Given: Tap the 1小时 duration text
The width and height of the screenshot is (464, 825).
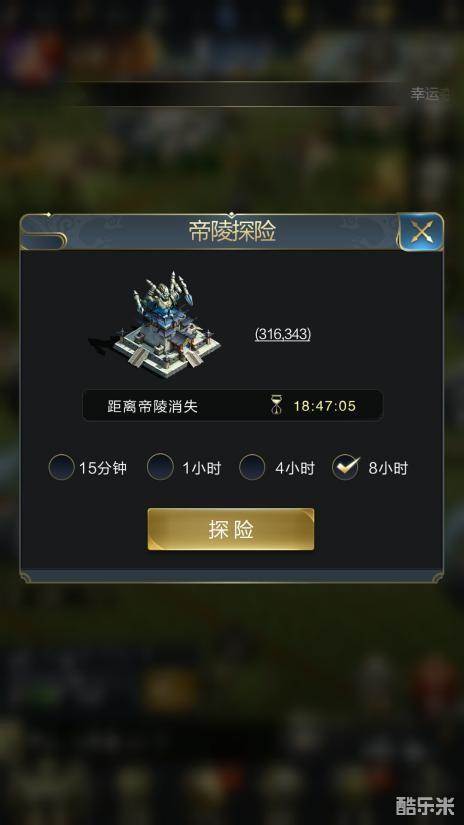Looking at the screenshot, I should tap(201, 468).
